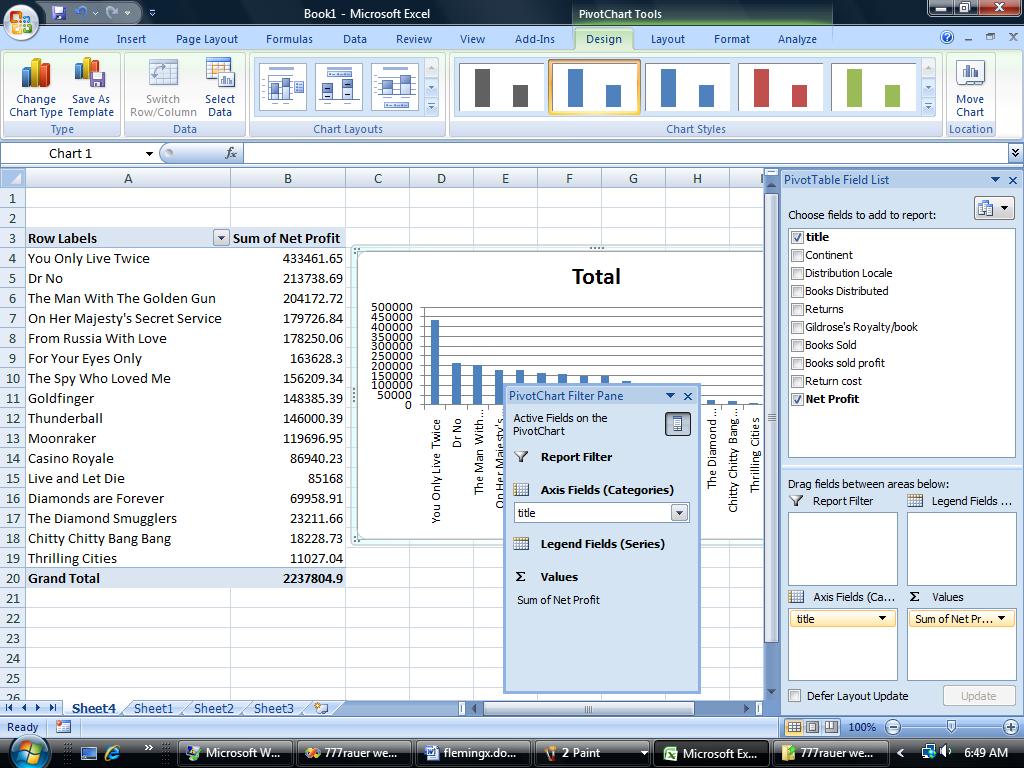The height and width of the screenshot is (768, 1024).
Task: Uncheck the title field checkbox
Action: 797,237
